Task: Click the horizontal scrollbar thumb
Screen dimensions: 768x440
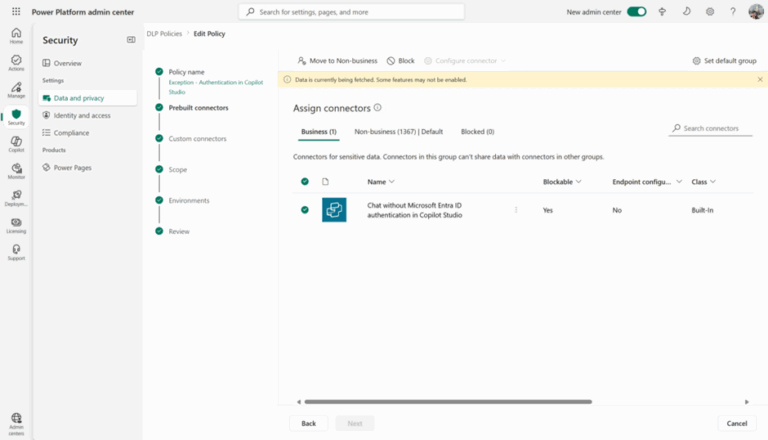Action: [x=448, y=402]
